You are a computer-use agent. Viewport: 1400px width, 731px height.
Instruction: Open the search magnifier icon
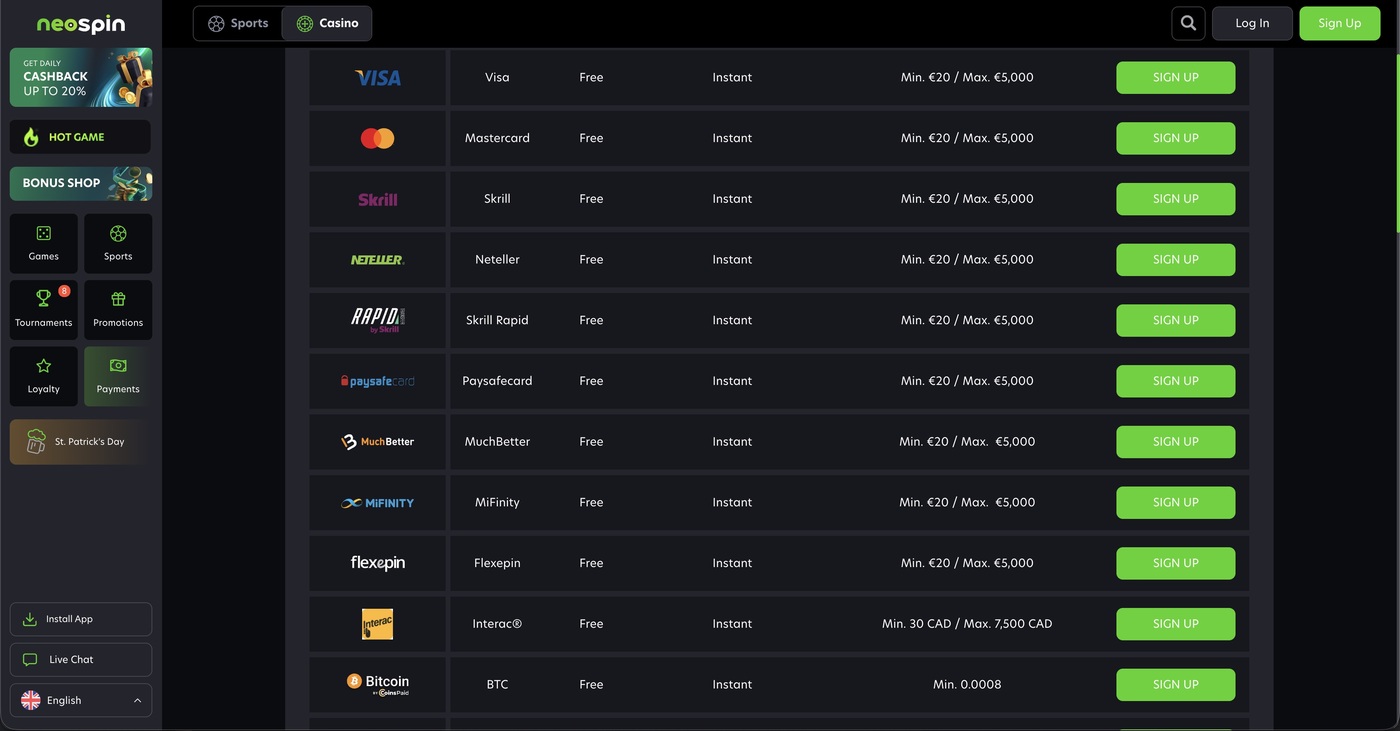click(x=1188, y=23)
